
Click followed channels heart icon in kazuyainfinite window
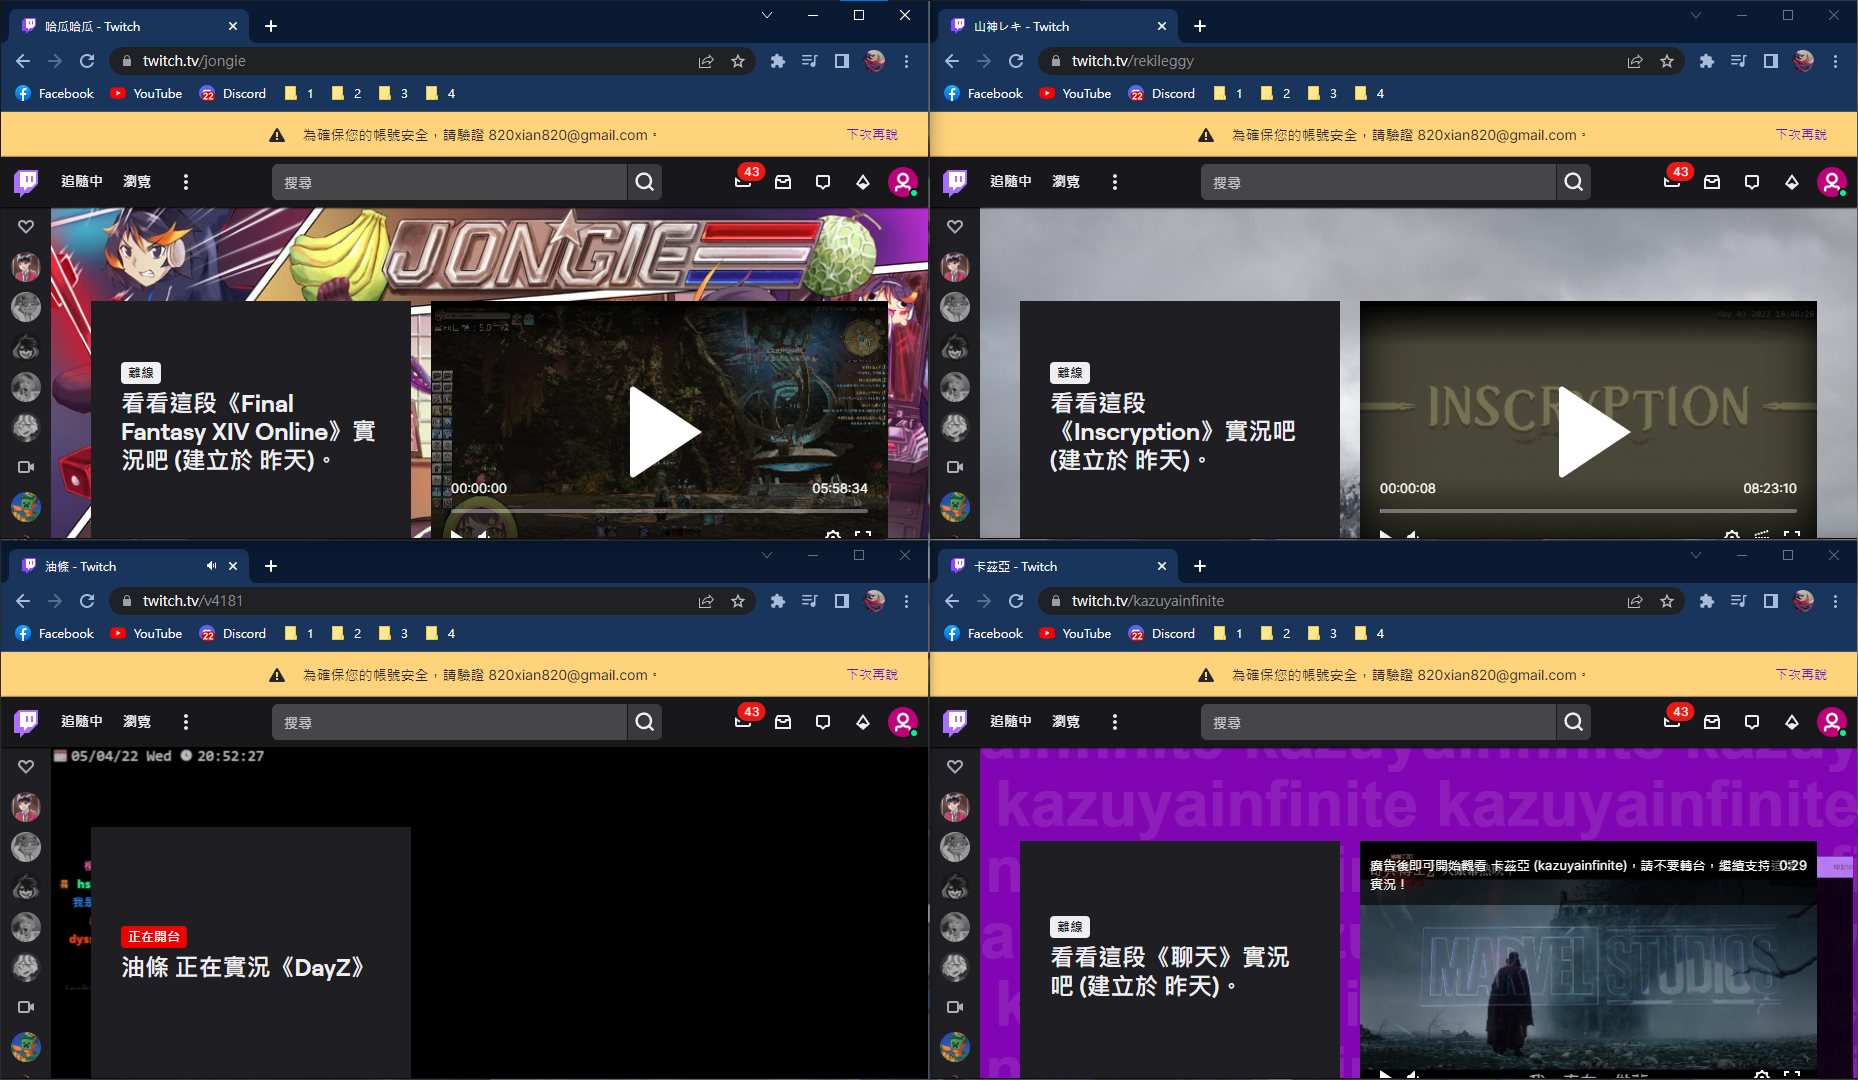[x=955, y=767]
